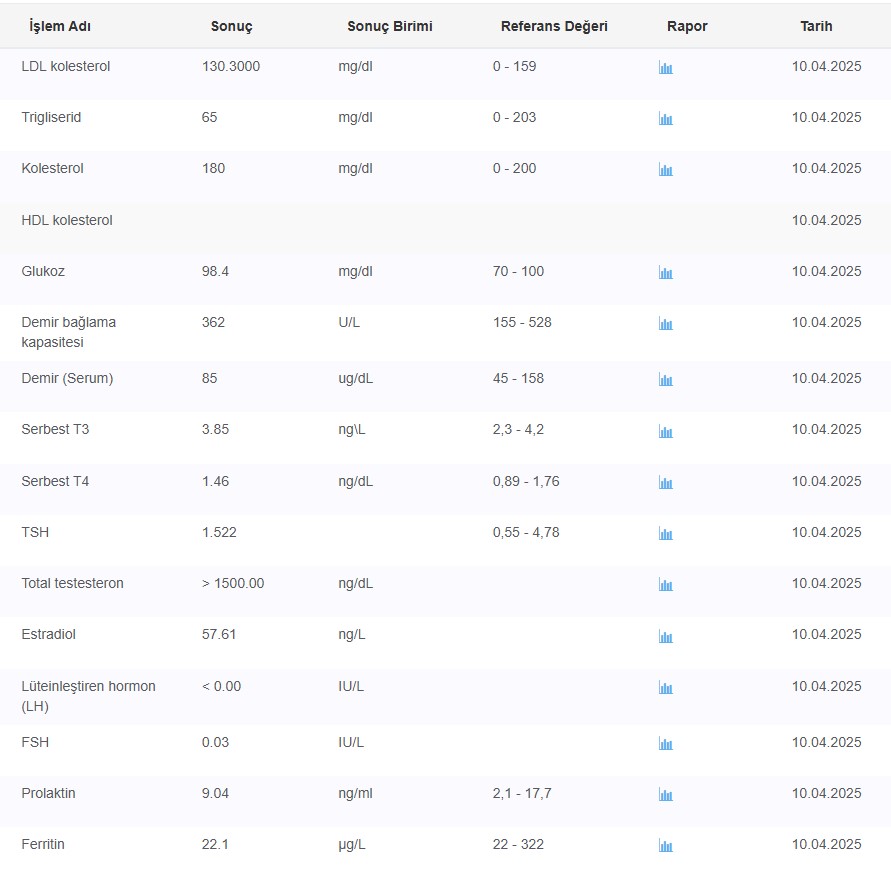Open the report chart for Estradiol

point(665,637)
